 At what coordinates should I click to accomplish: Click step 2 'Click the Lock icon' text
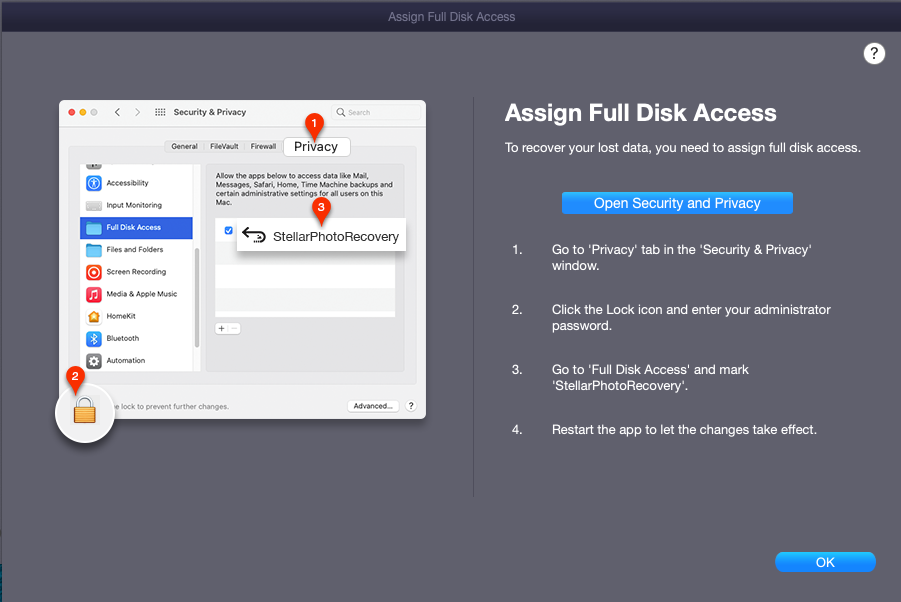(691, 317)
